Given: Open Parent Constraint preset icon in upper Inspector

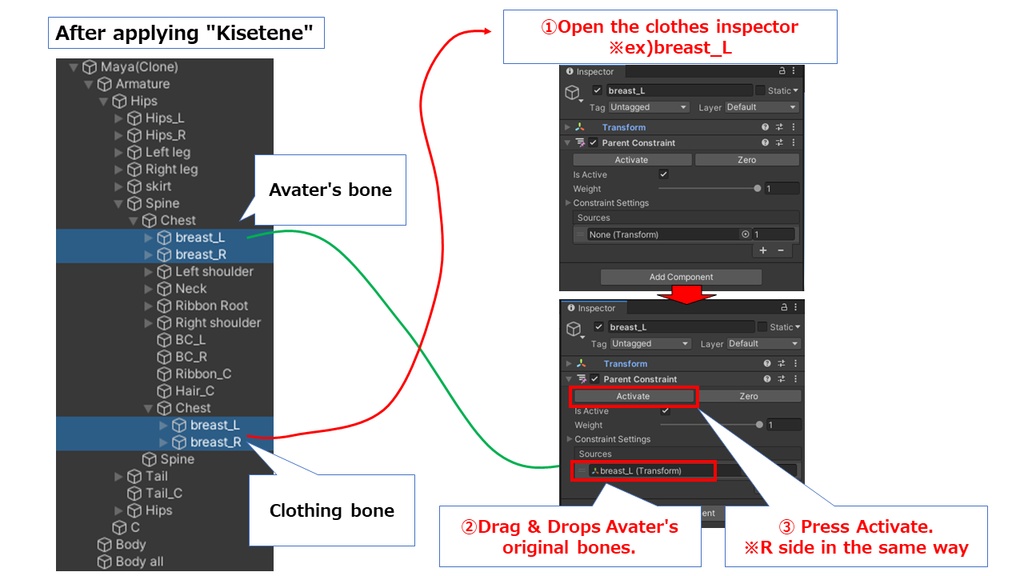Looking at the screenshot, I should pyautogui.click(x=779, y=142).
